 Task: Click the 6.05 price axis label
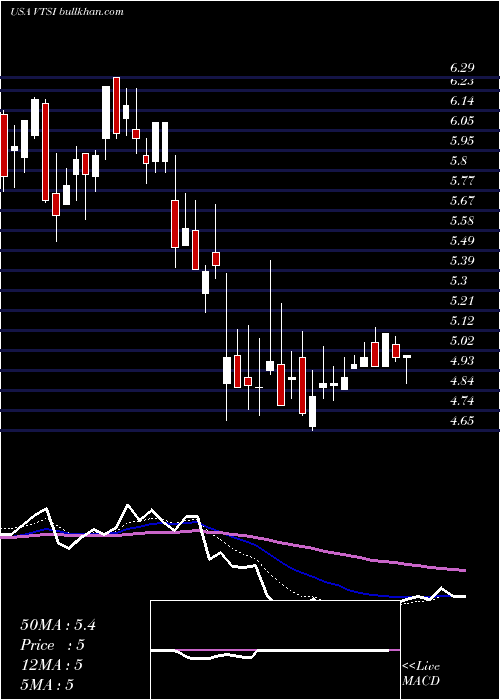[x=462, y=121]
